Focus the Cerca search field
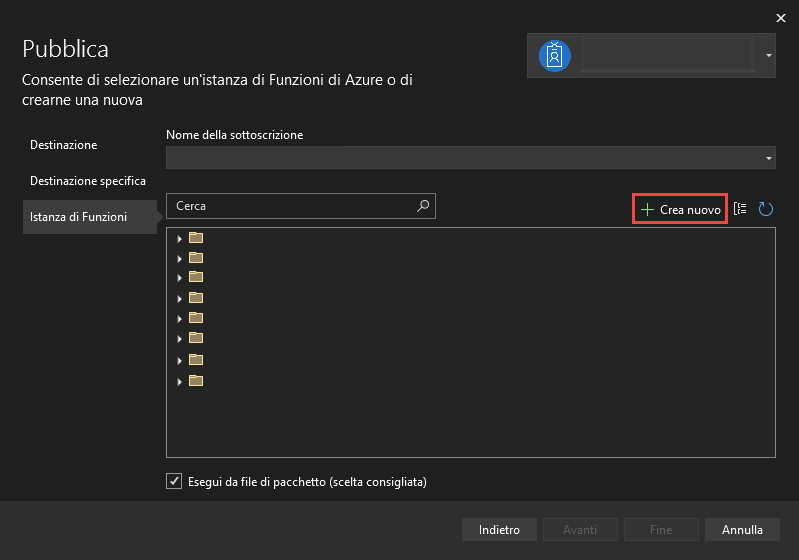The image size is (799, 560). (301, 206)
